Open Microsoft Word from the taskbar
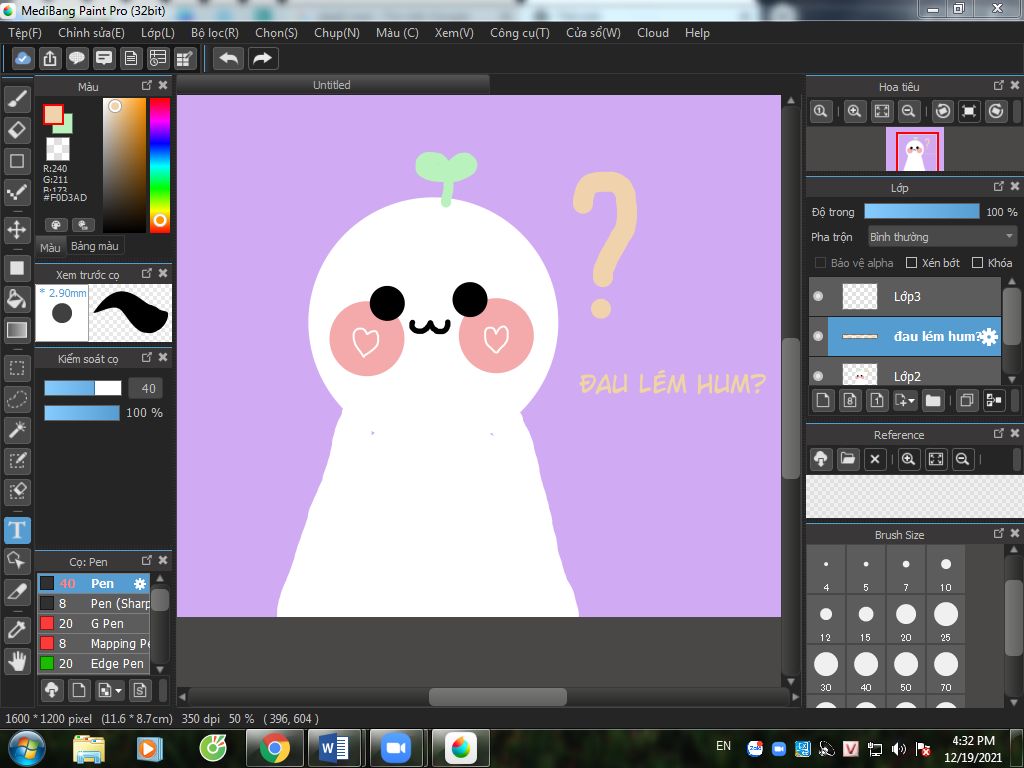 335,748
